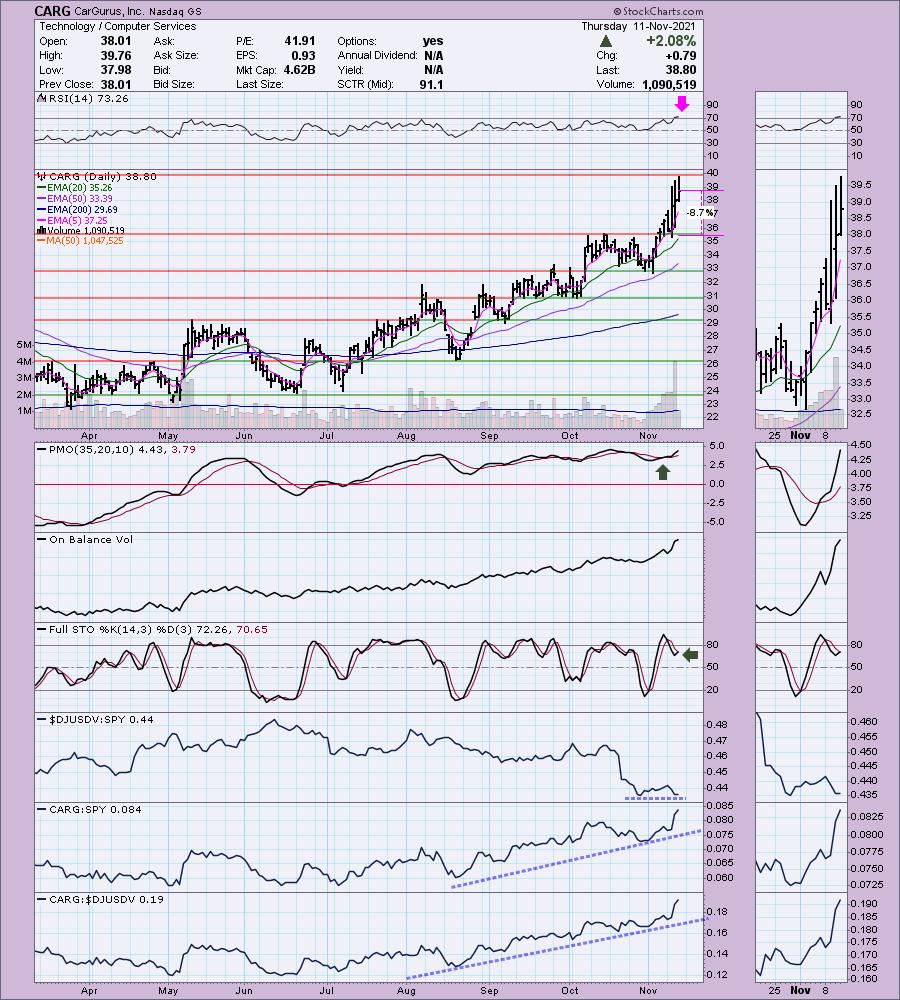Select the CarGurus, Inc. company name
This screenshot has height=1000, width=900.
pos(112,11)
